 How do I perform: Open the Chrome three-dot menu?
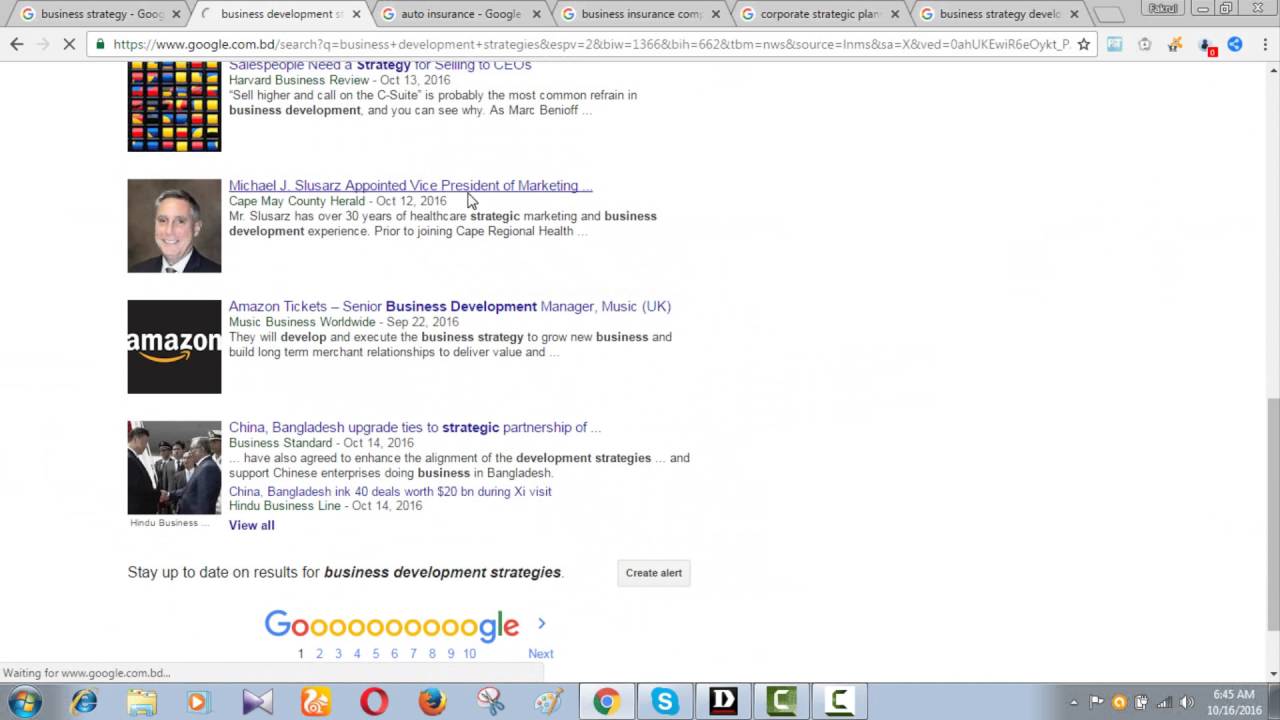point(1264,44)
